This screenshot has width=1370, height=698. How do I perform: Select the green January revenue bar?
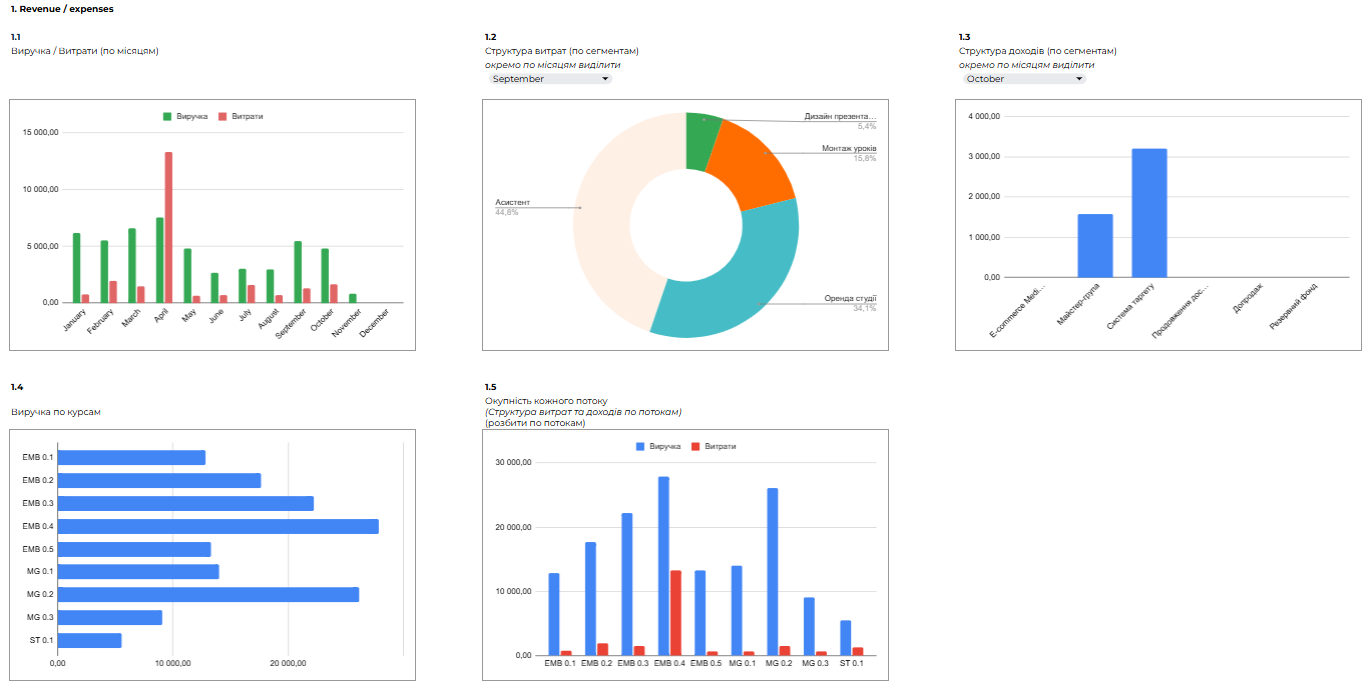76,268
